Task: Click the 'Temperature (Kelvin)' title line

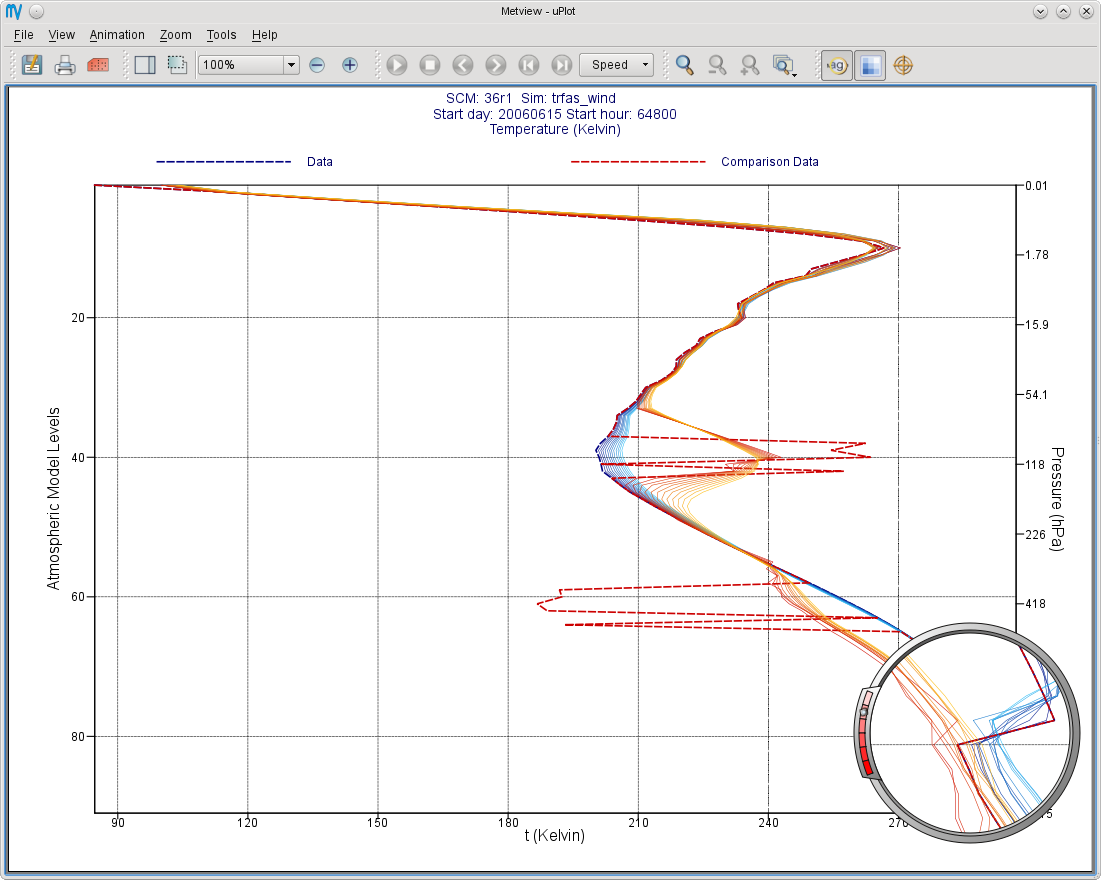Action: [555, 129]
